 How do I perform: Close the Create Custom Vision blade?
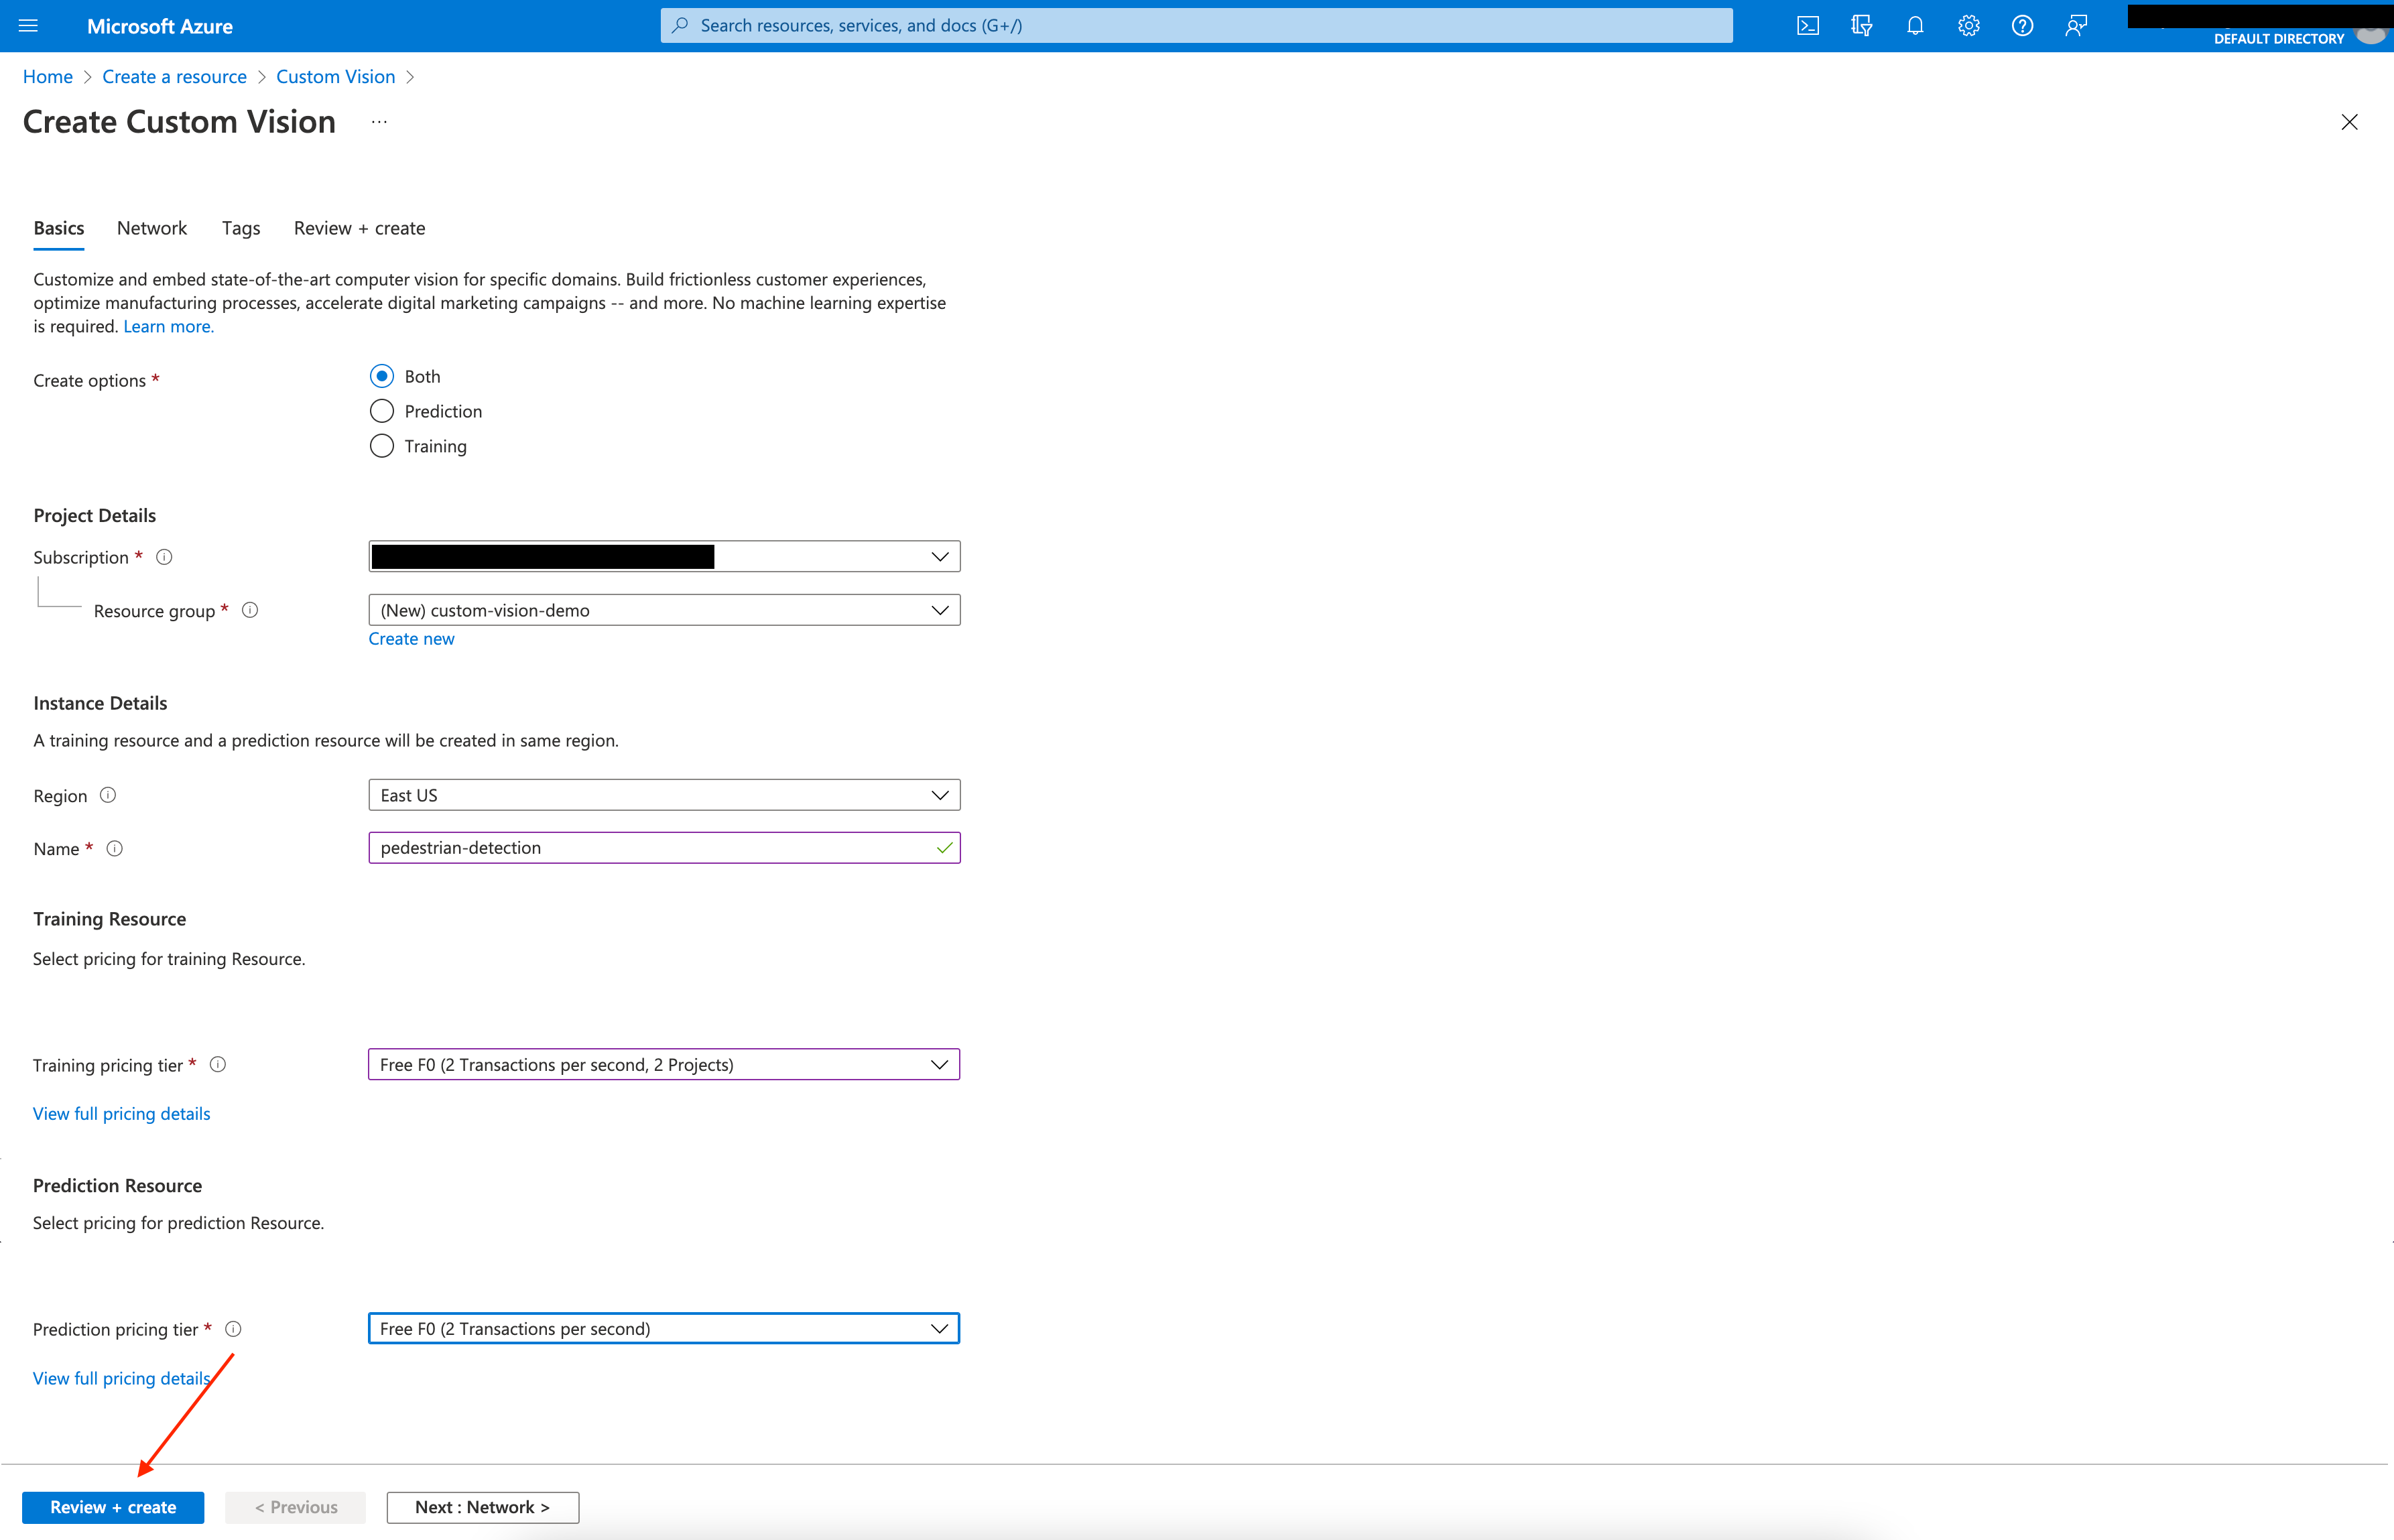pyautogui.click(x=2349, y=122)
